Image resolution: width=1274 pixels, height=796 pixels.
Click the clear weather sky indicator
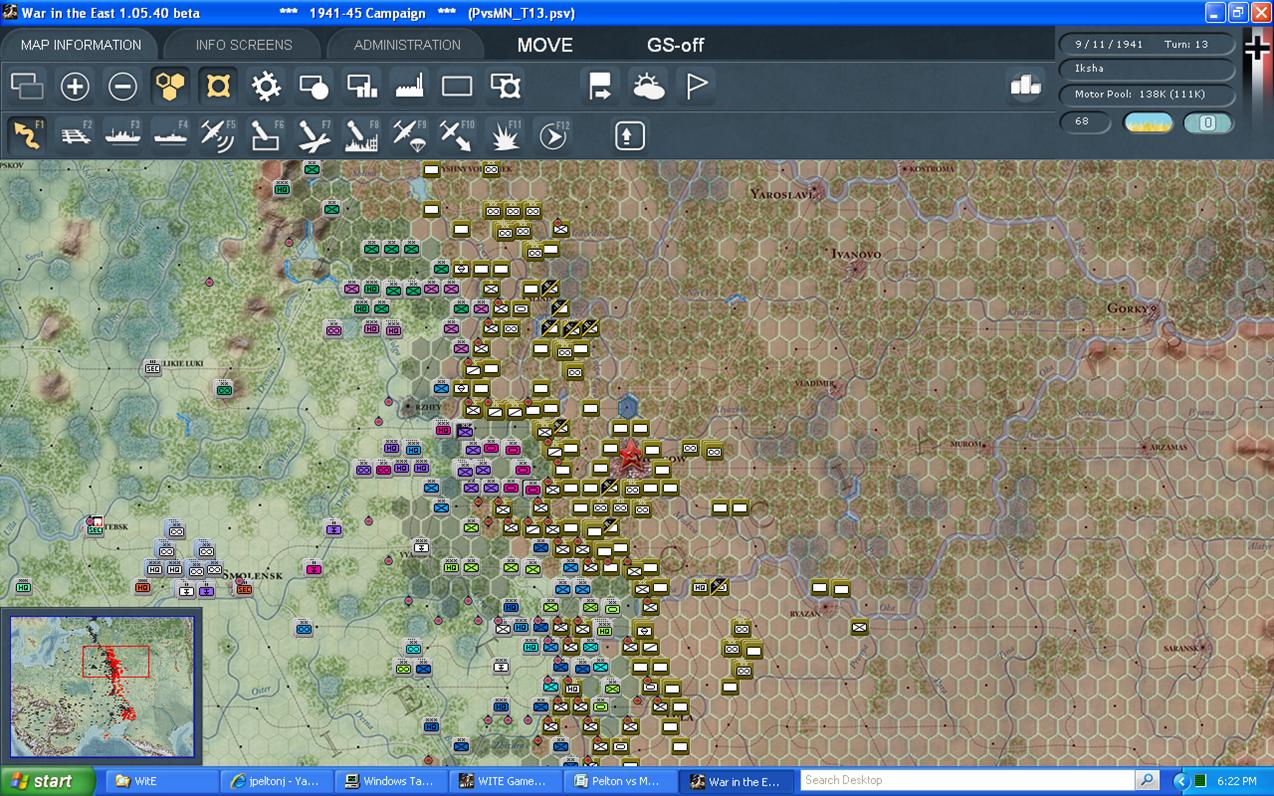[1149, 123]
